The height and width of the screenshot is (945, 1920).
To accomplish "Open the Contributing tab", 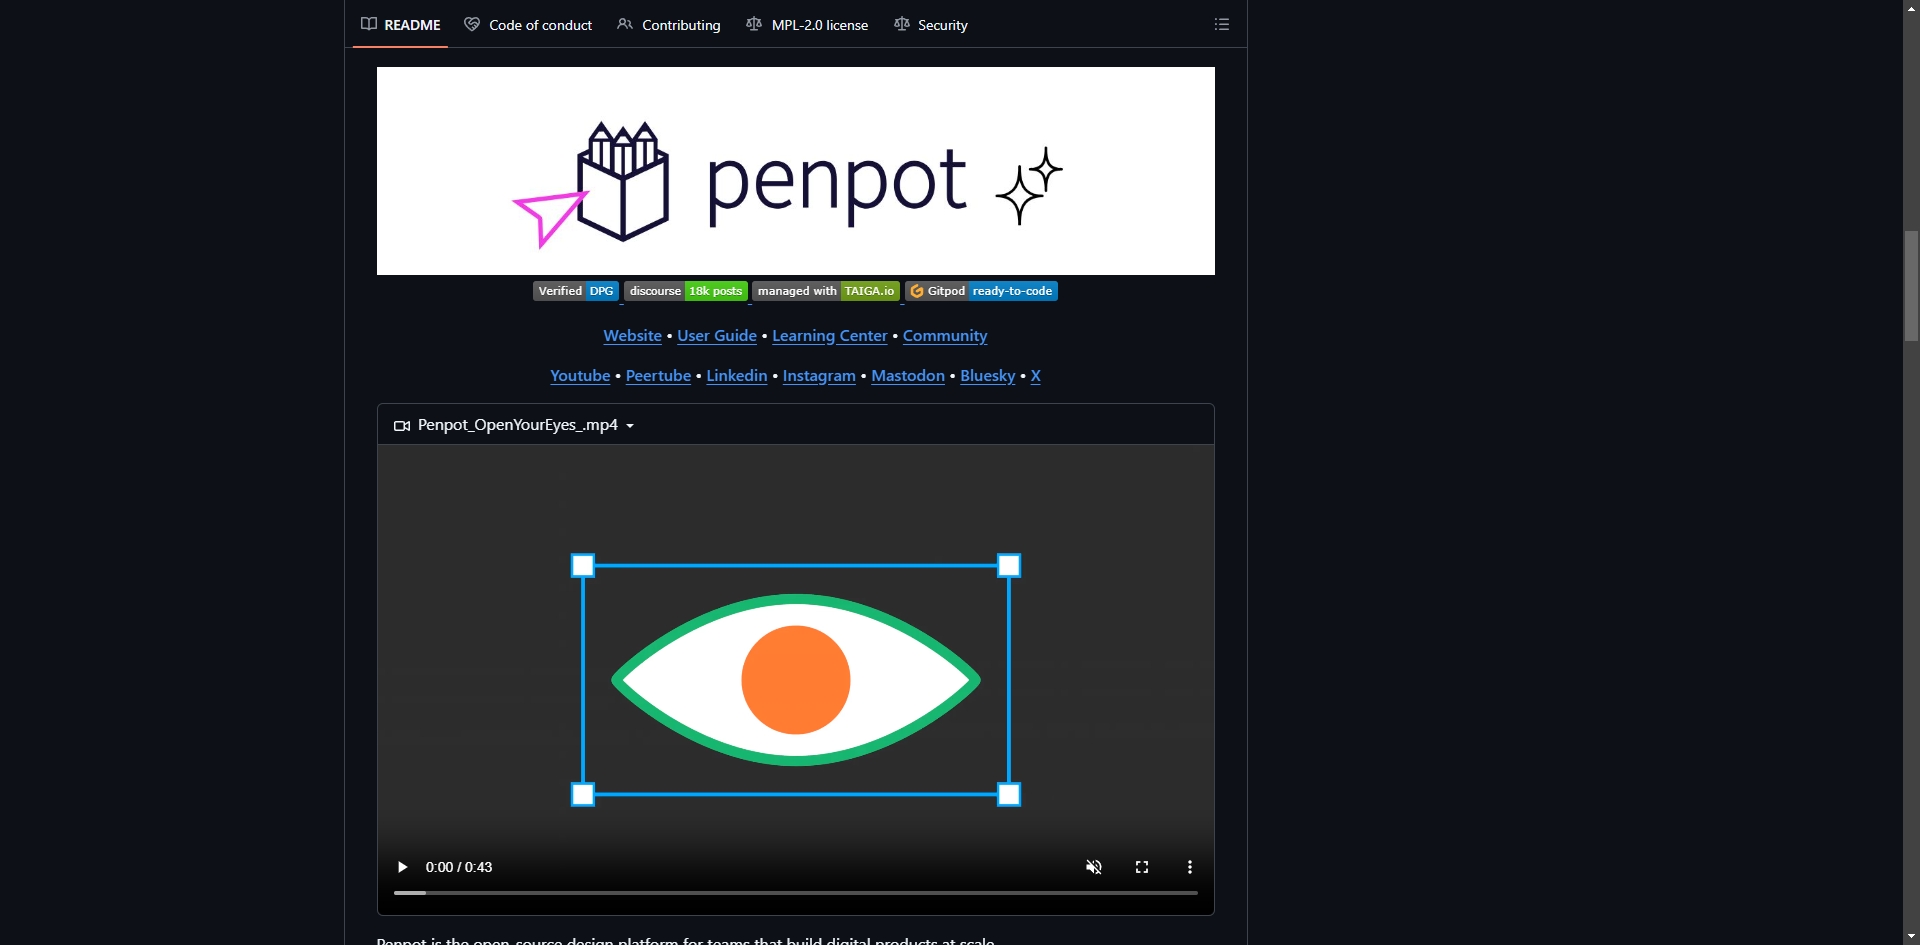I will pos(669,24).
